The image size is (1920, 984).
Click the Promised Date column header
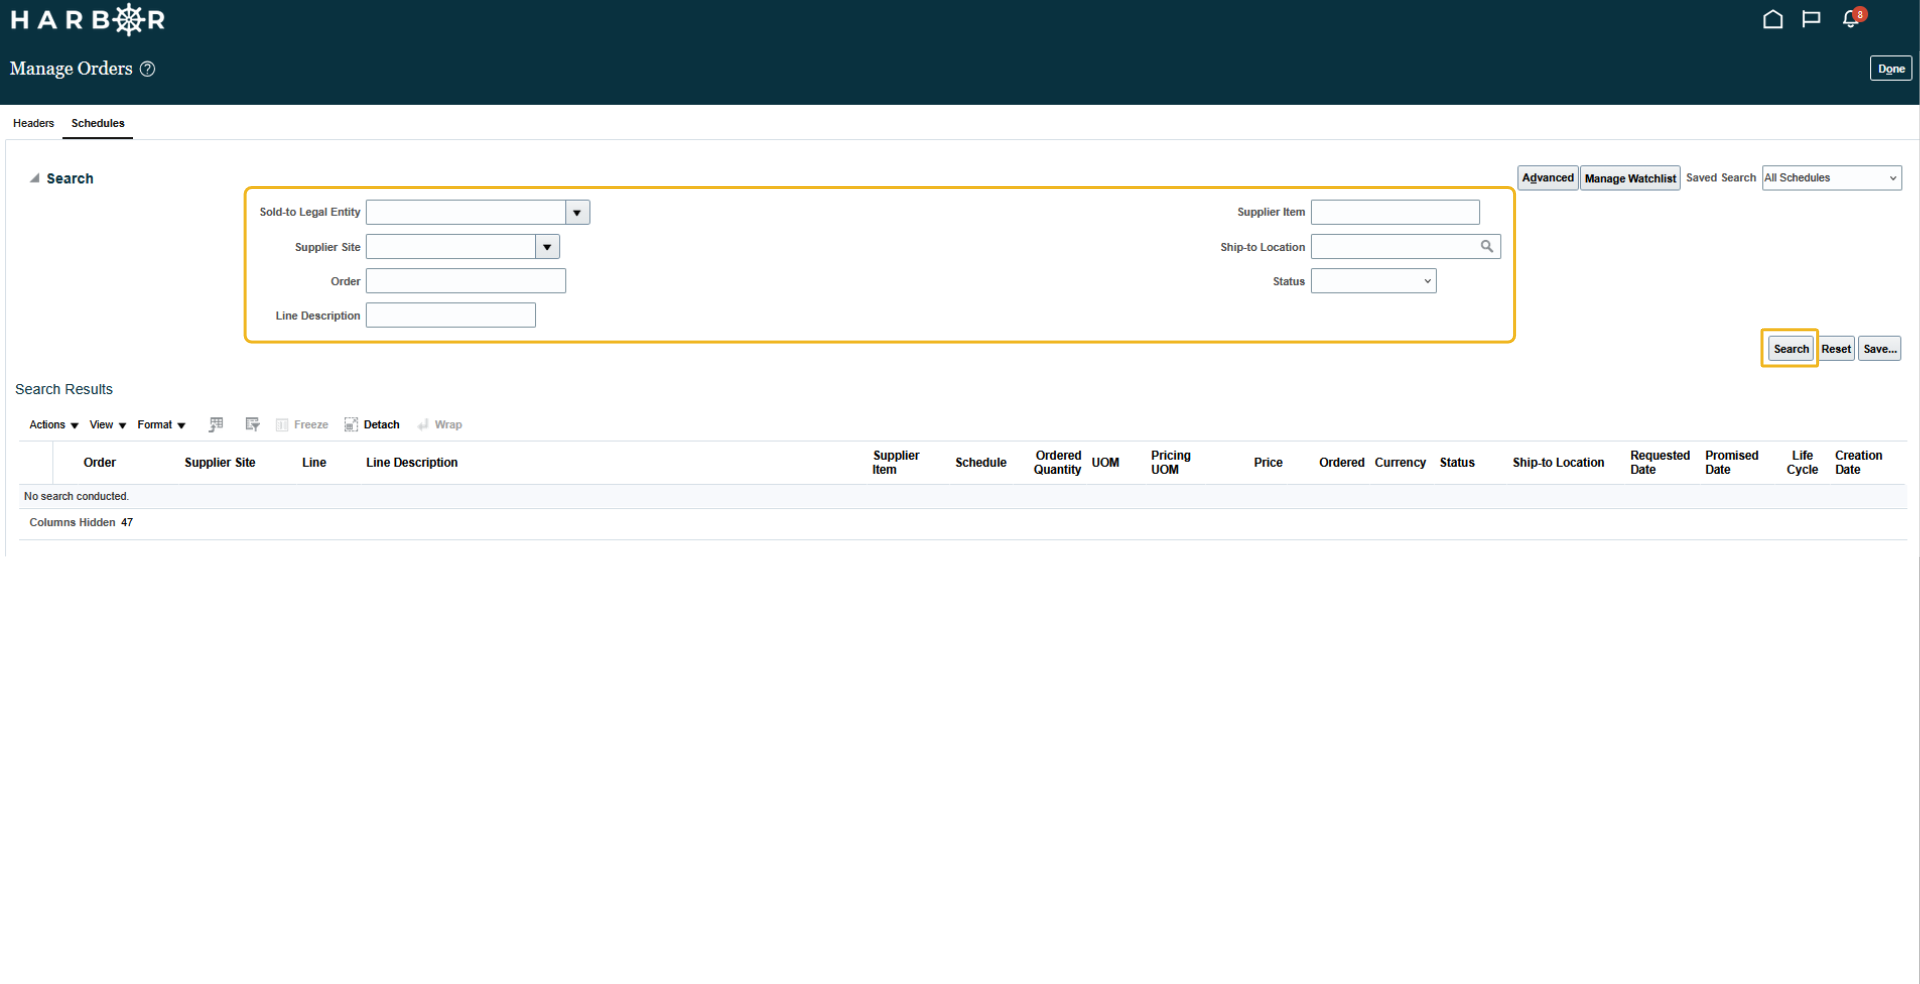(x=1731, y=463)
